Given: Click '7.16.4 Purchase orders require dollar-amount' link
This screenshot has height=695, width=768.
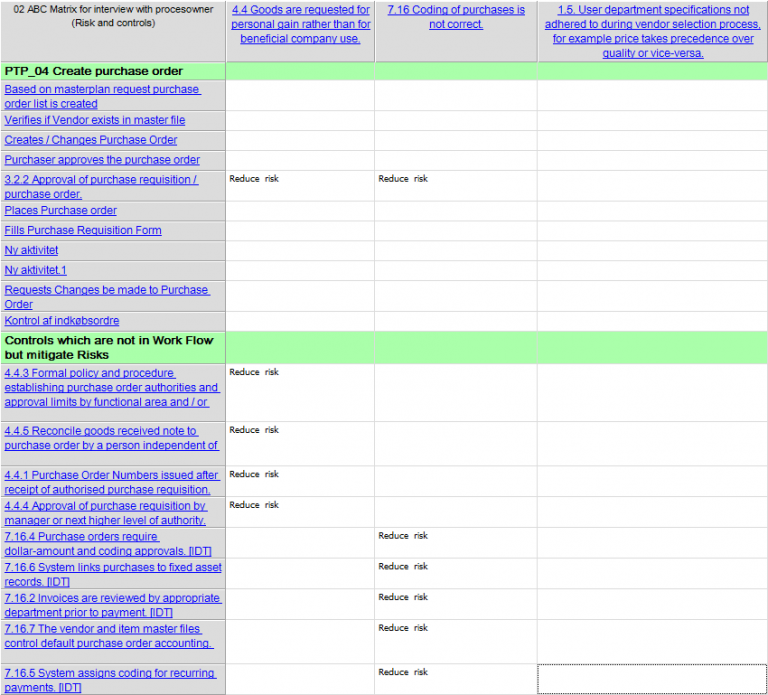Looking at the screenshot, I should [108, 544].
